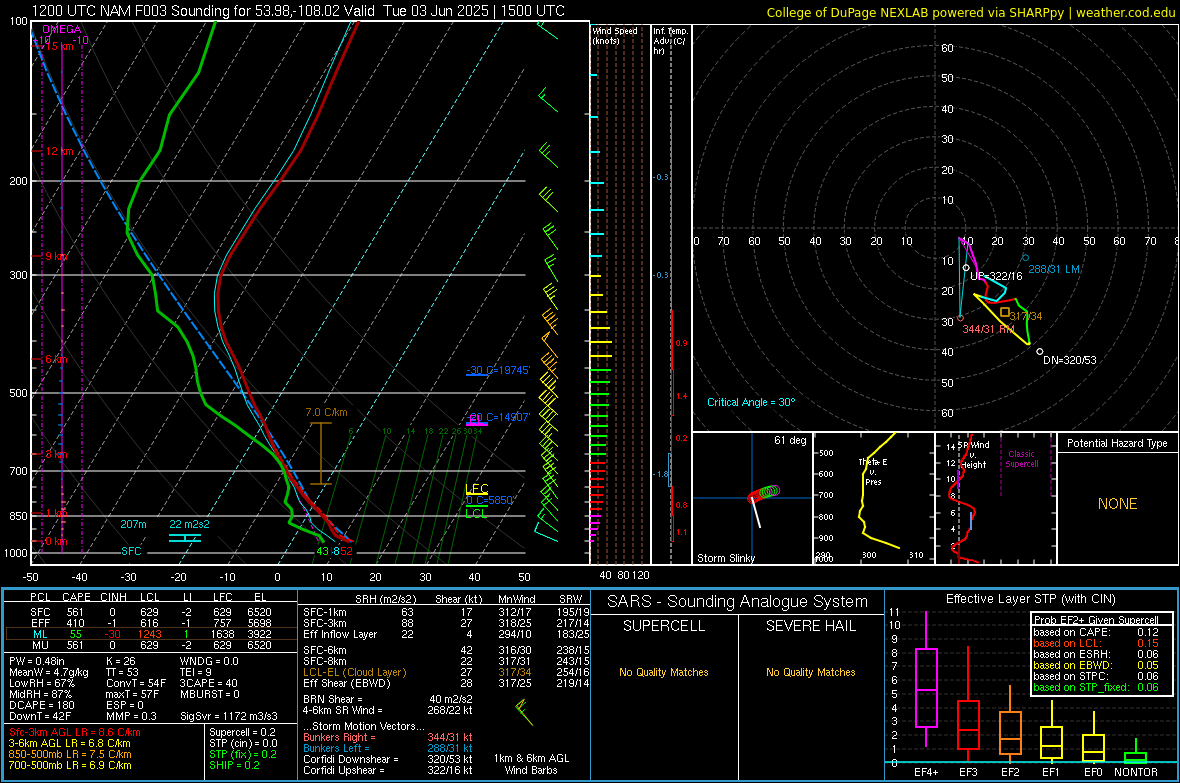Click the 'SUPERCELL' SARS column heading
Viewport: 1180px width, 783px height.
pyautogui.click(x=664, y=626)
